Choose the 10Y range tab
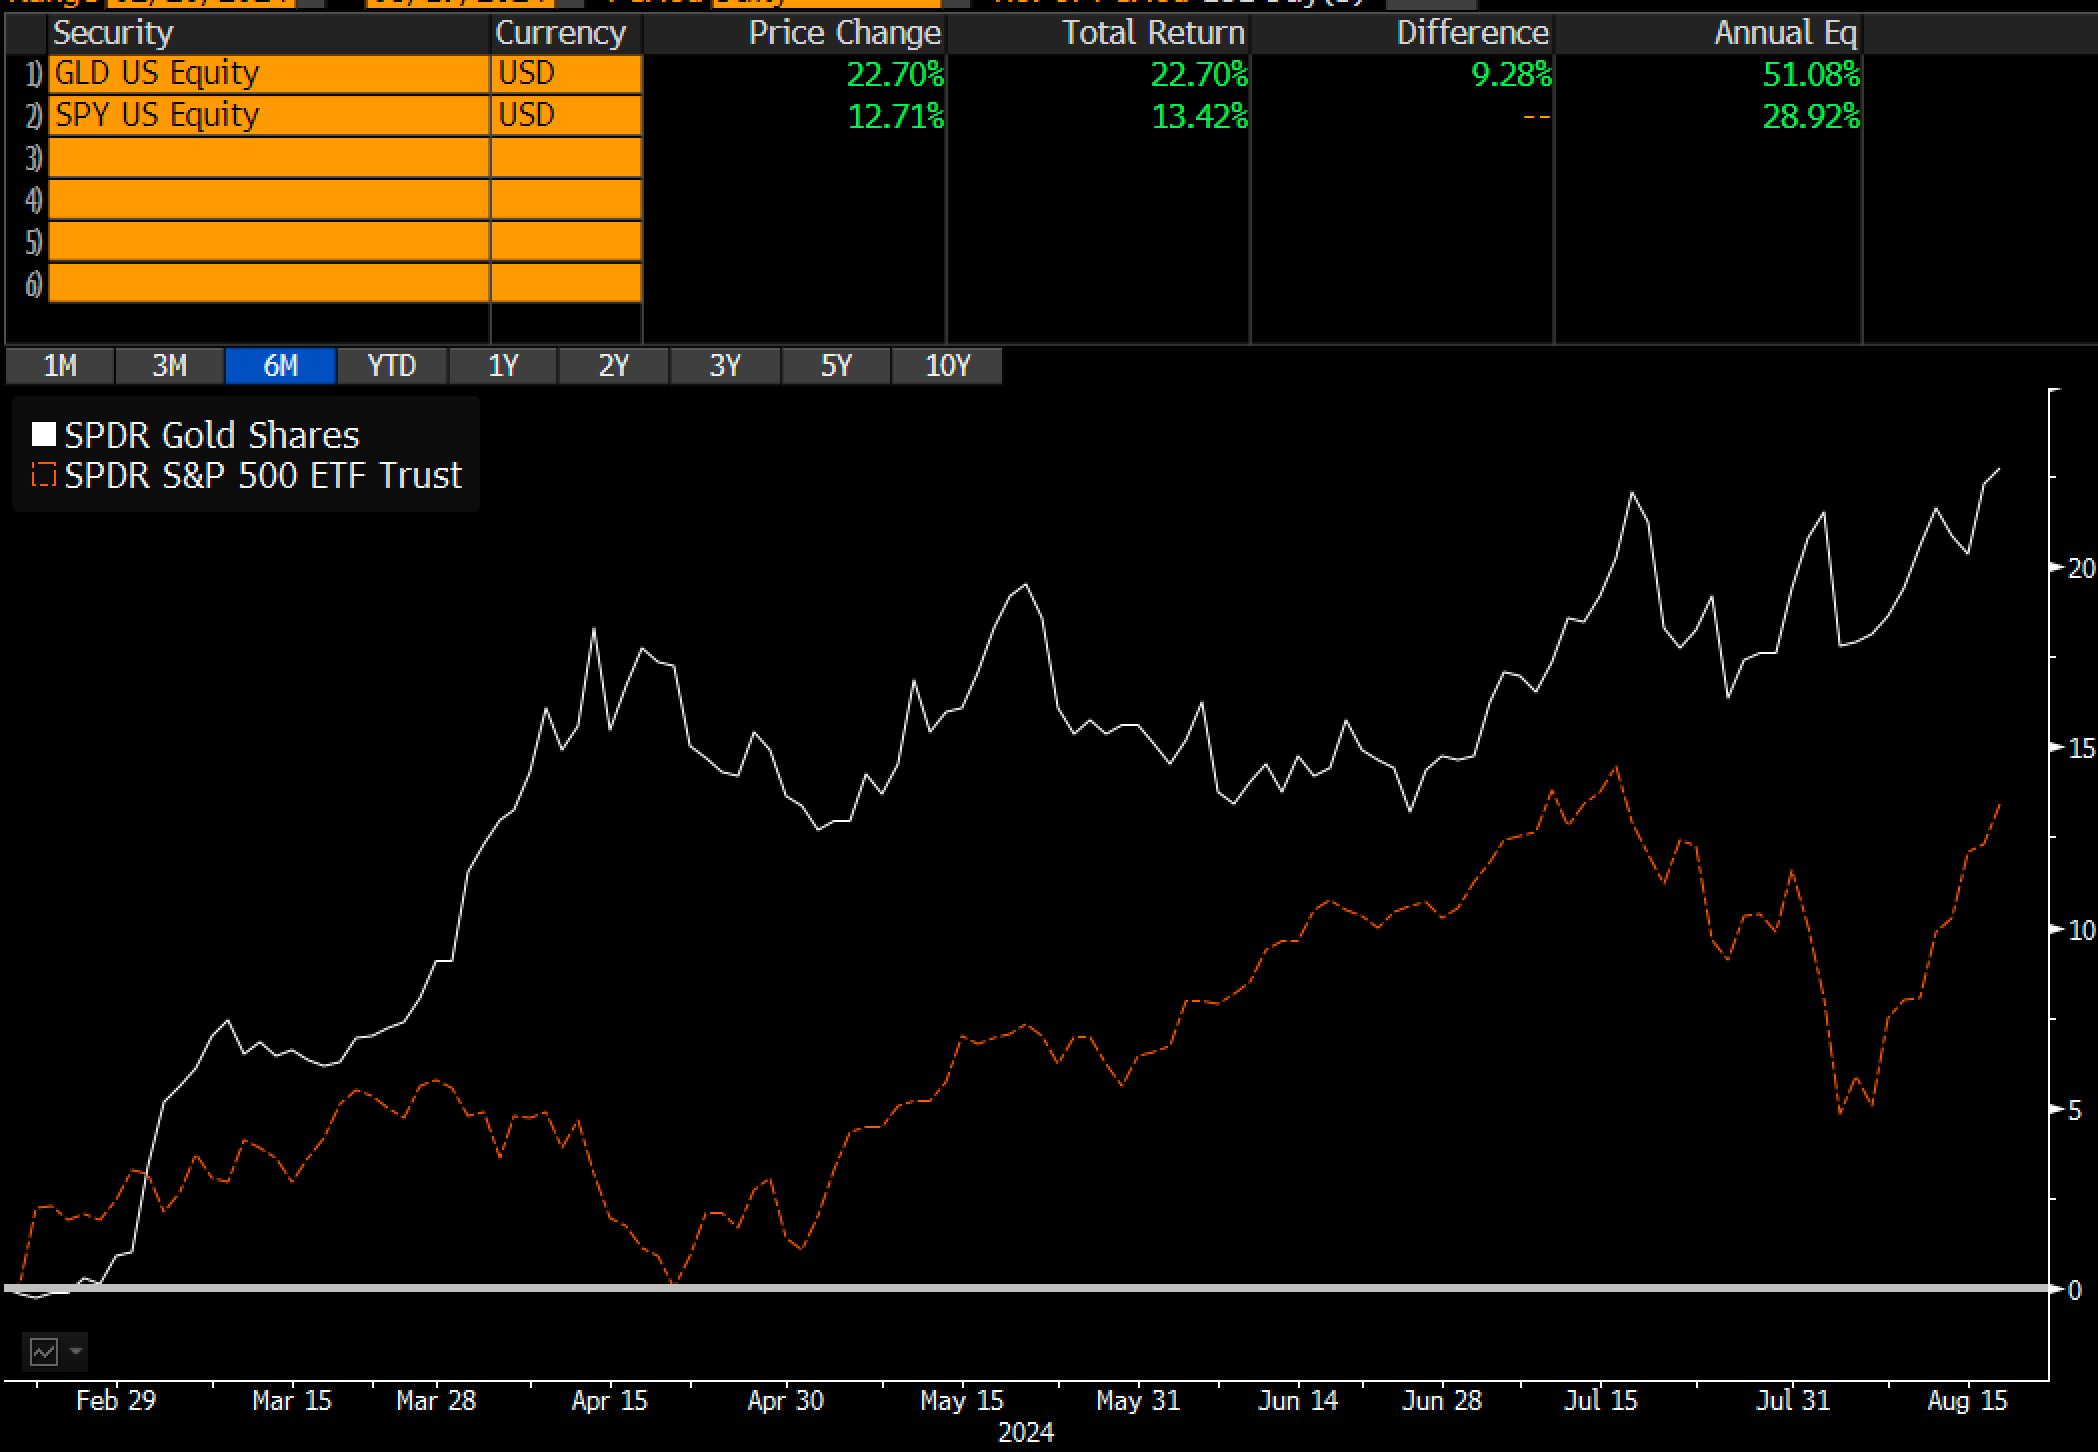This screenshot has height=1452, width=2098. pos(947,366)
